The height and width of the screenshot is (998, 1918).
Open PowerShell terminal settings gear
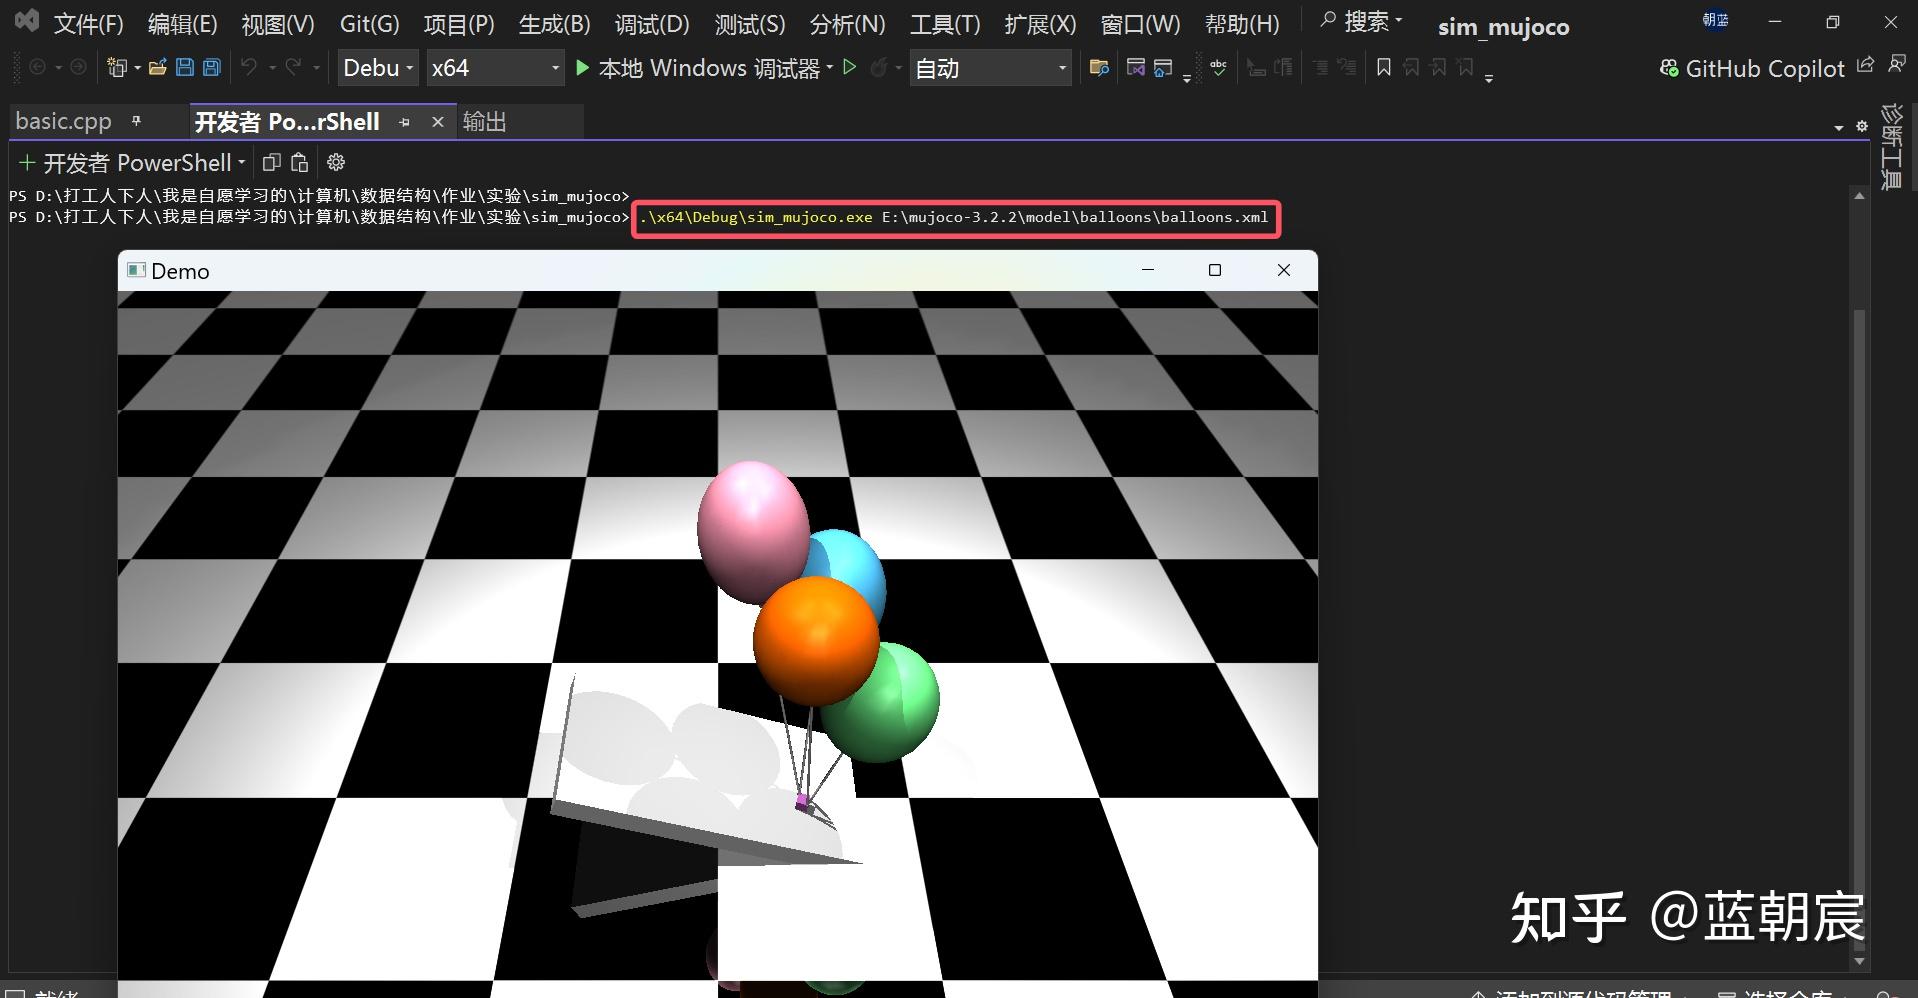(x=336, y=162)
